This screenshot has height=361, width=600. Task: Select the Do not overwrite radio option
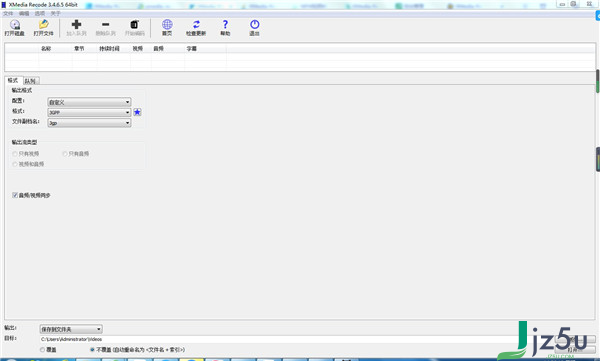tap(92, 350)
